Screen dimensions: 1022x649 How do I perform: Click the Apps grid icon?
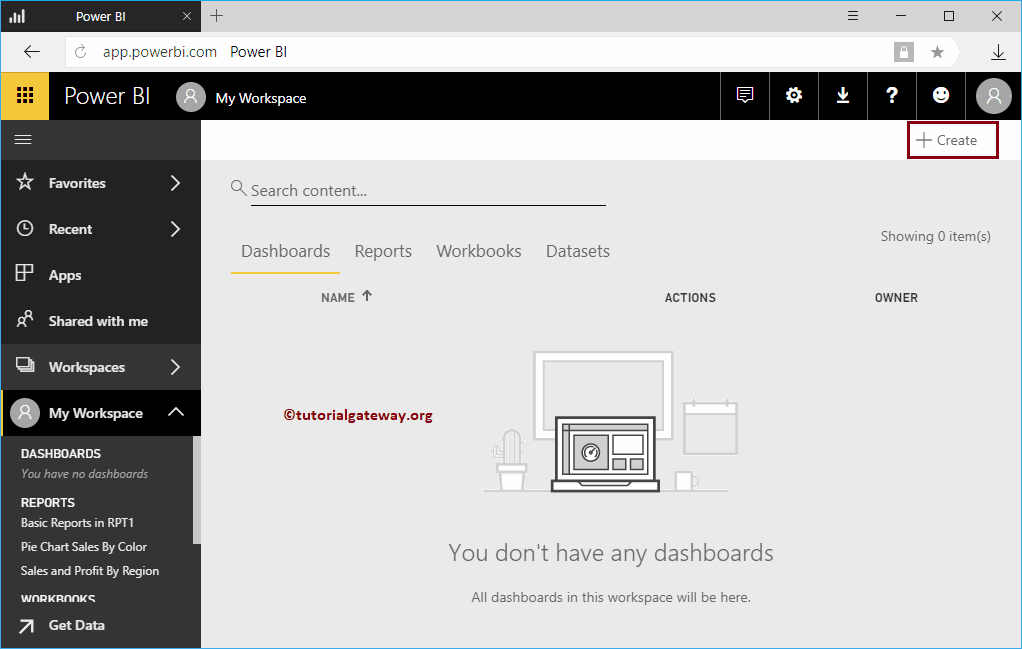(25, 273)
